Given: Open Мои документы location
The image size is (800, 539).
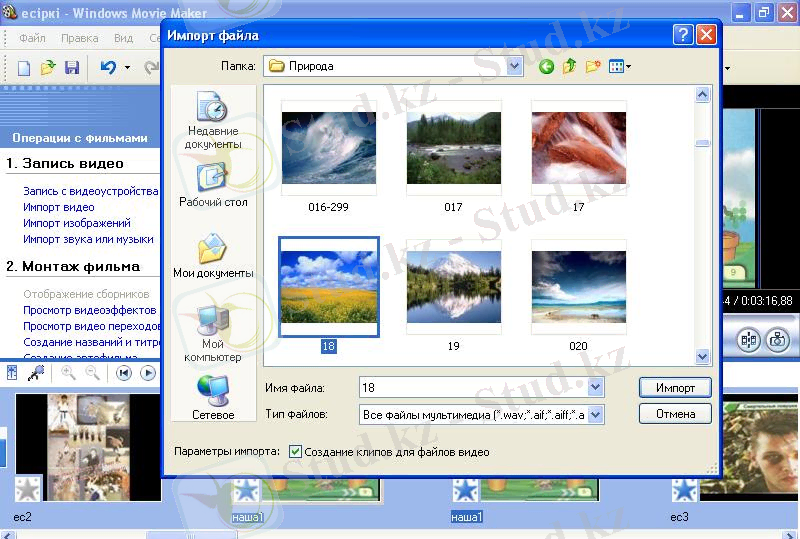Looking at the screenshot, I should tap(213, 254).
